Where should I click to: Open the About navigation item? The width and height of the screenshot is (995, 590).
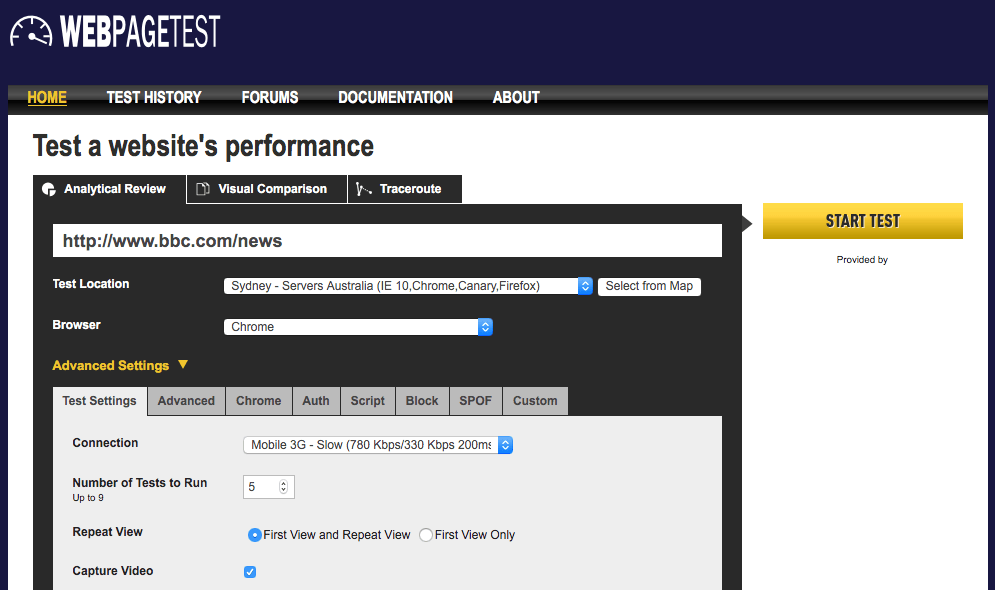coord(516,98)
